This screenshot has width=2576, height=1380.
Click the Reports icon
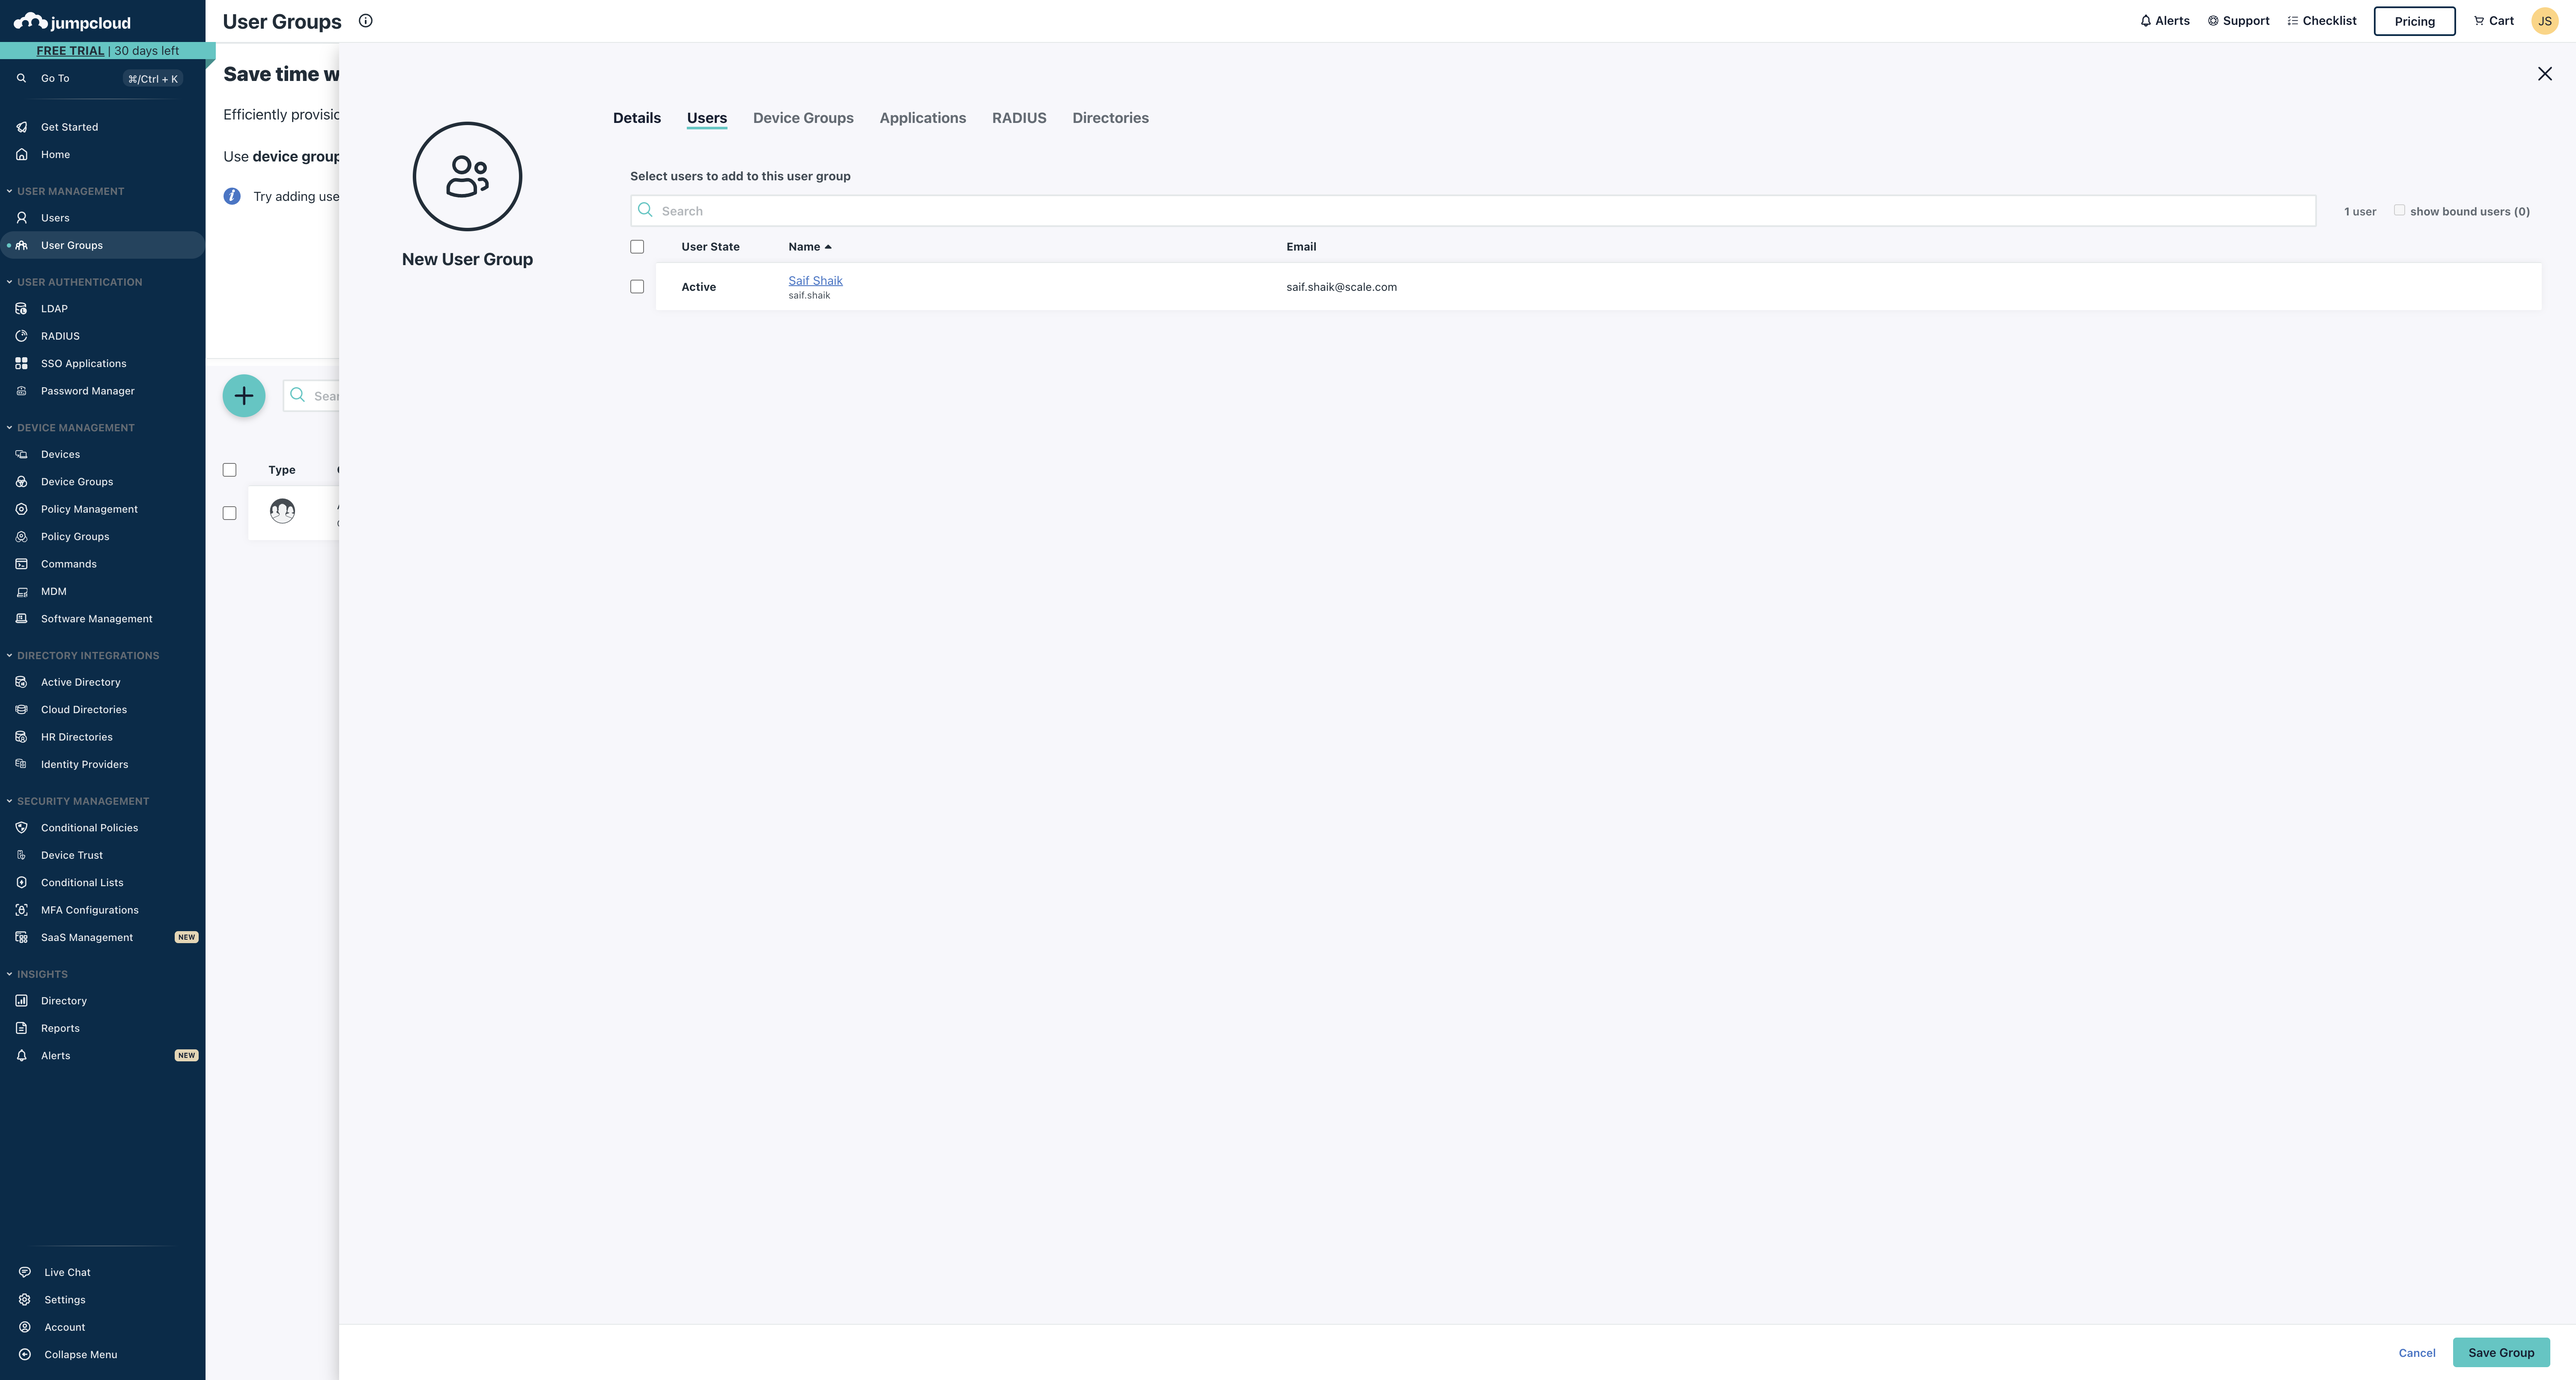click(21, 1028)
